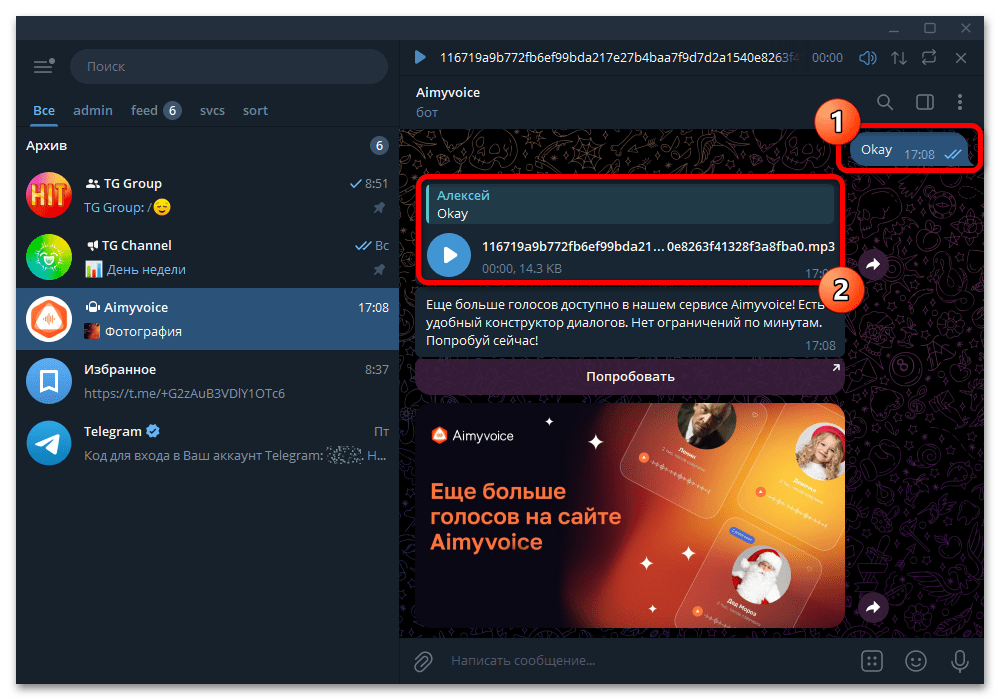Click the Aimyvoice promo text message
Image resolution: width=1000 pixels, height=700 pixels.
coord(630,323)
